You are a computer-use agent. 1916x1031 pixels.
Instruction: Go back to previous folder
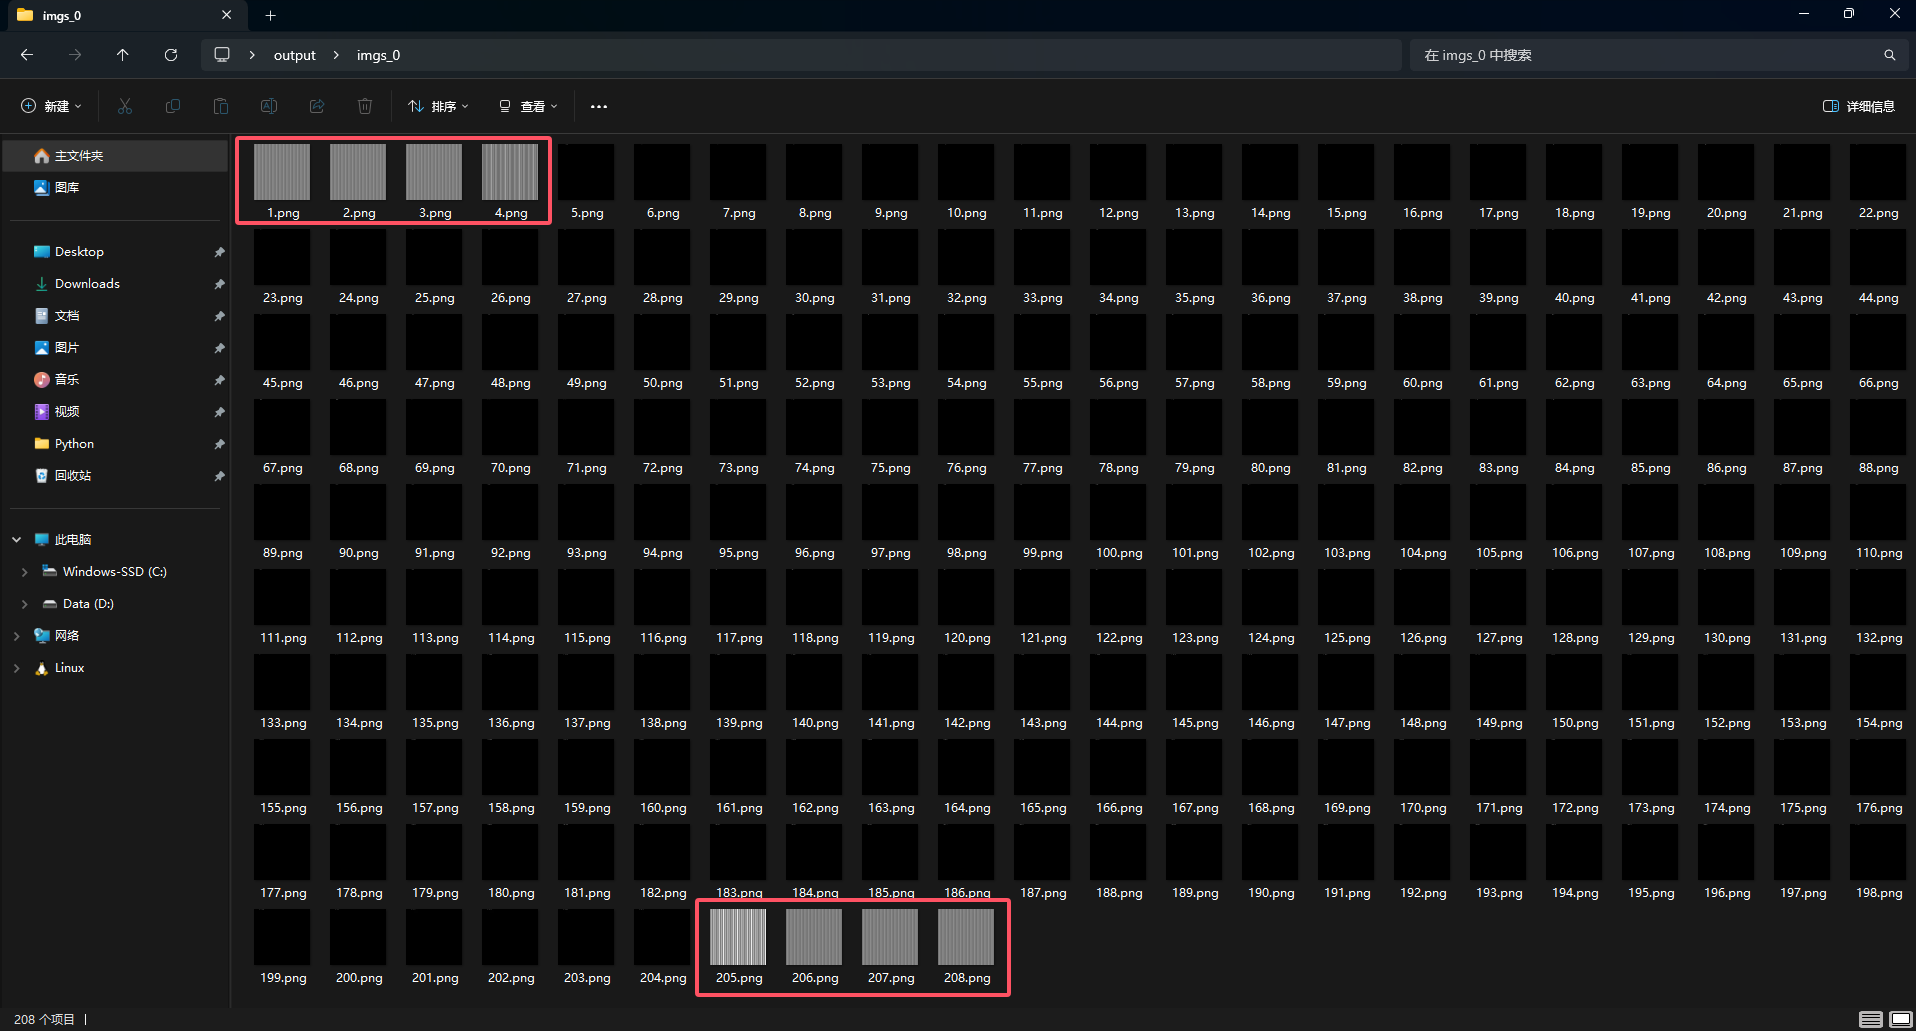click(x=27, y=55)
